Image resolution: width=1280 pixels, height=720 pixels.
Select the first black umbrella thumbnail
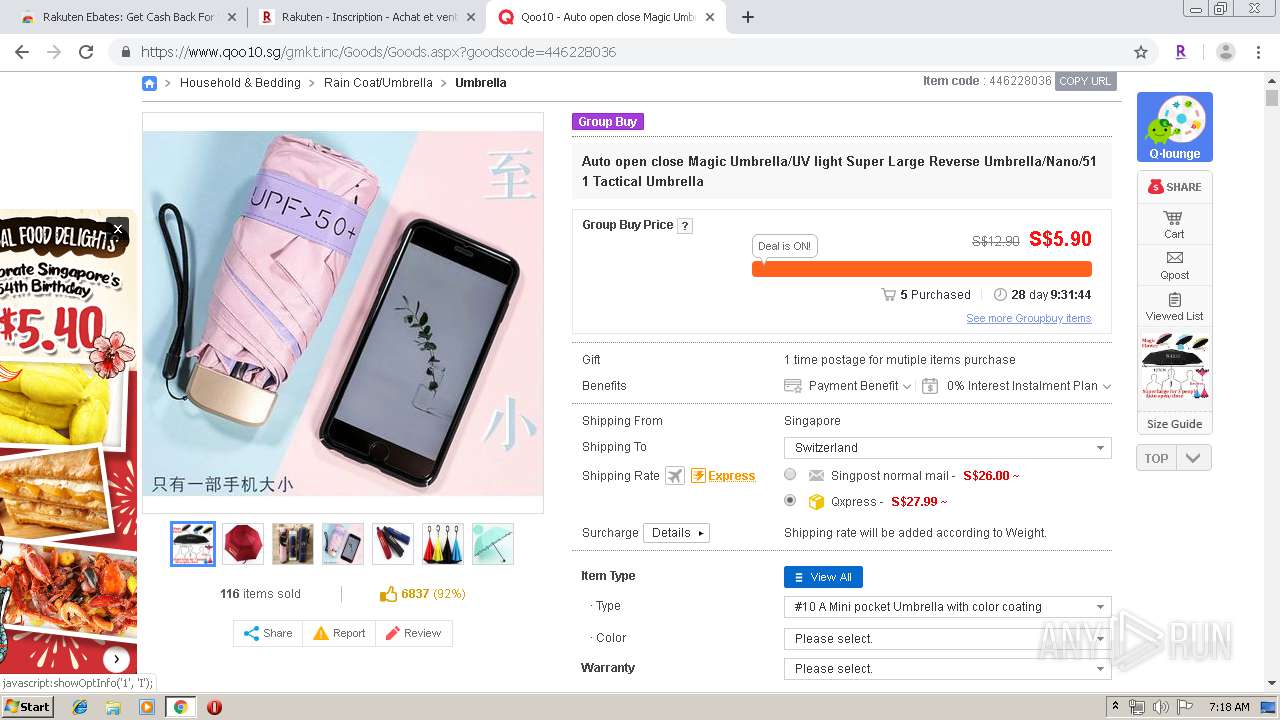[193, 544]
